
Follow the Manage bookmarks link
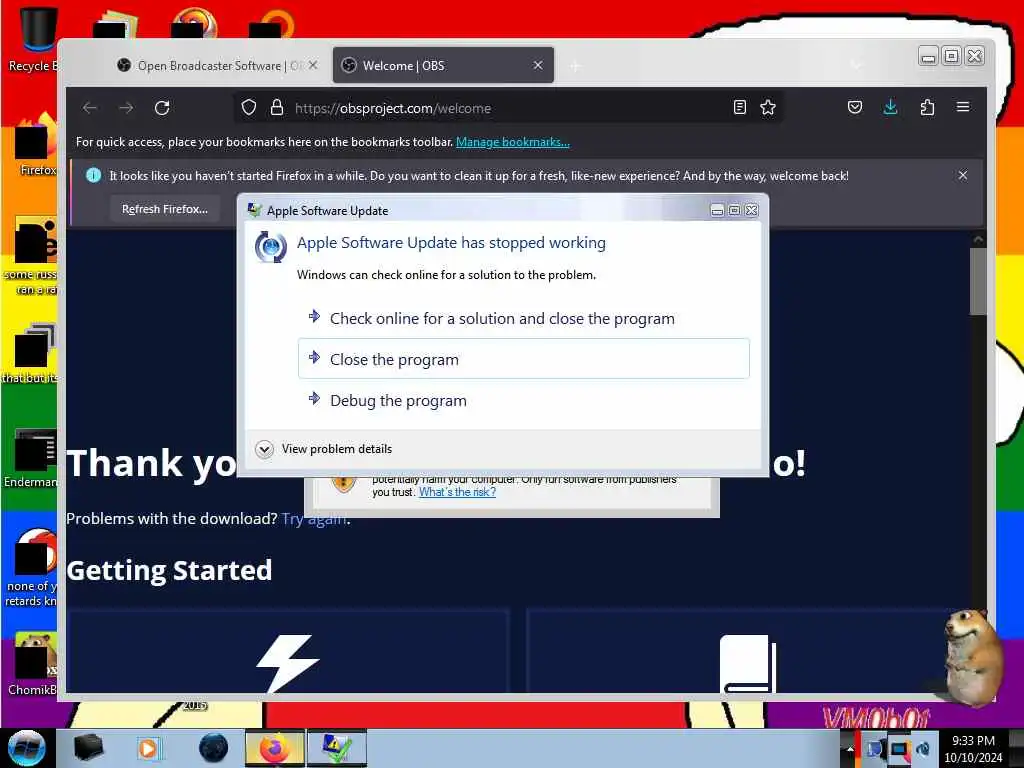513,142
